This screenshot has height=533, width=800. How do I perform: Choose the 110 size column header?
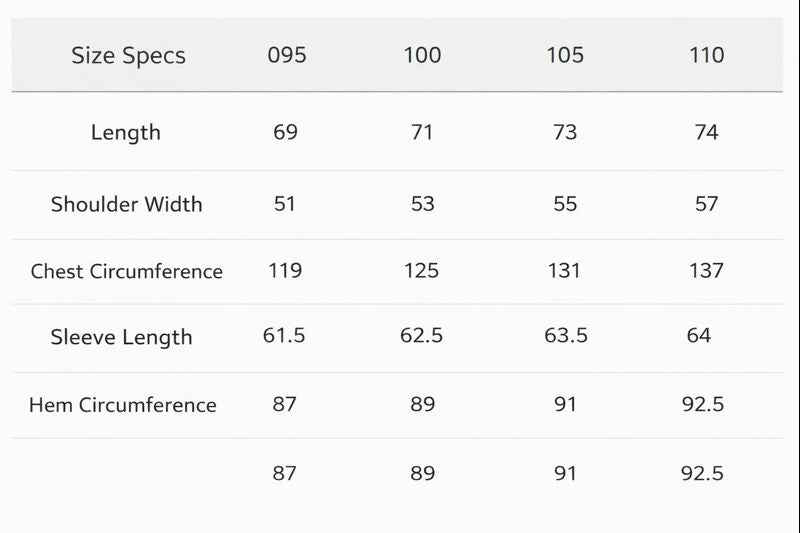coord(706,55)
